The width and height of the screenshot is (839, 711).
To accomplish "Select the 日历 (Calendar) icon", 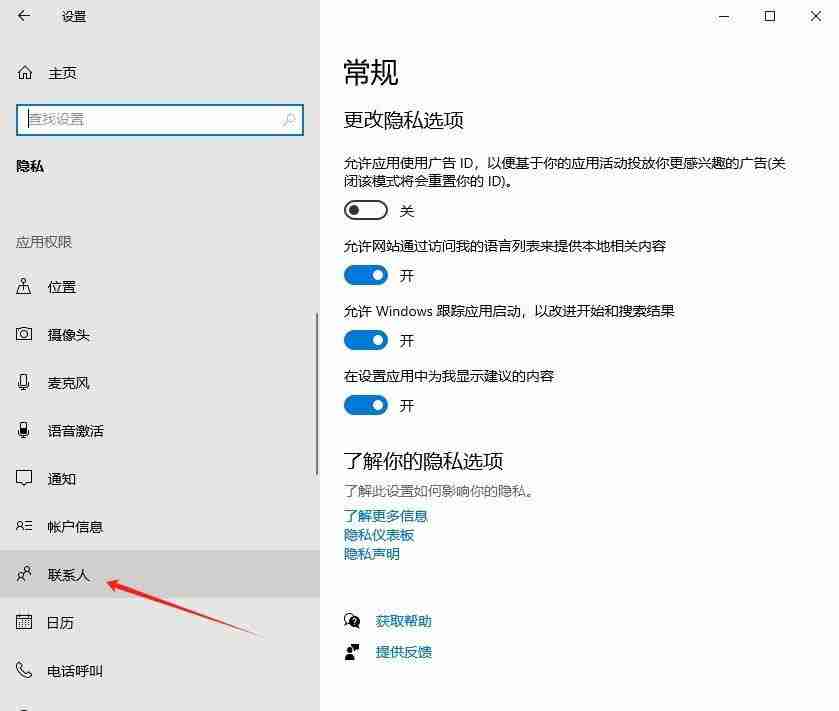I will pyautogui.click(x=24, y=622).
